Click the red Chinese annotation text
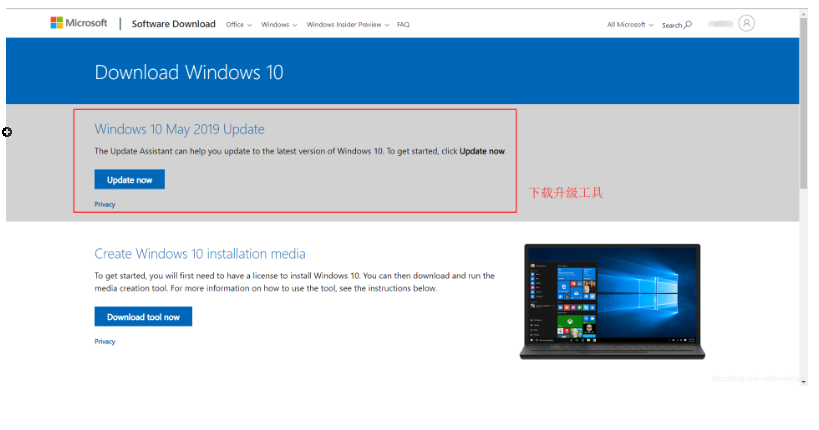 point(565,192)
